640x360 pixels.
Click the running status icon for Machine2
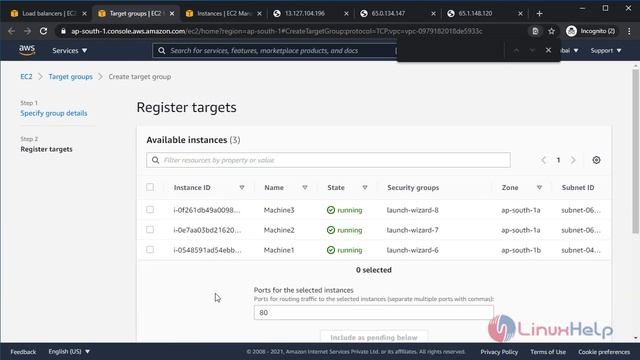click(331, 230)
